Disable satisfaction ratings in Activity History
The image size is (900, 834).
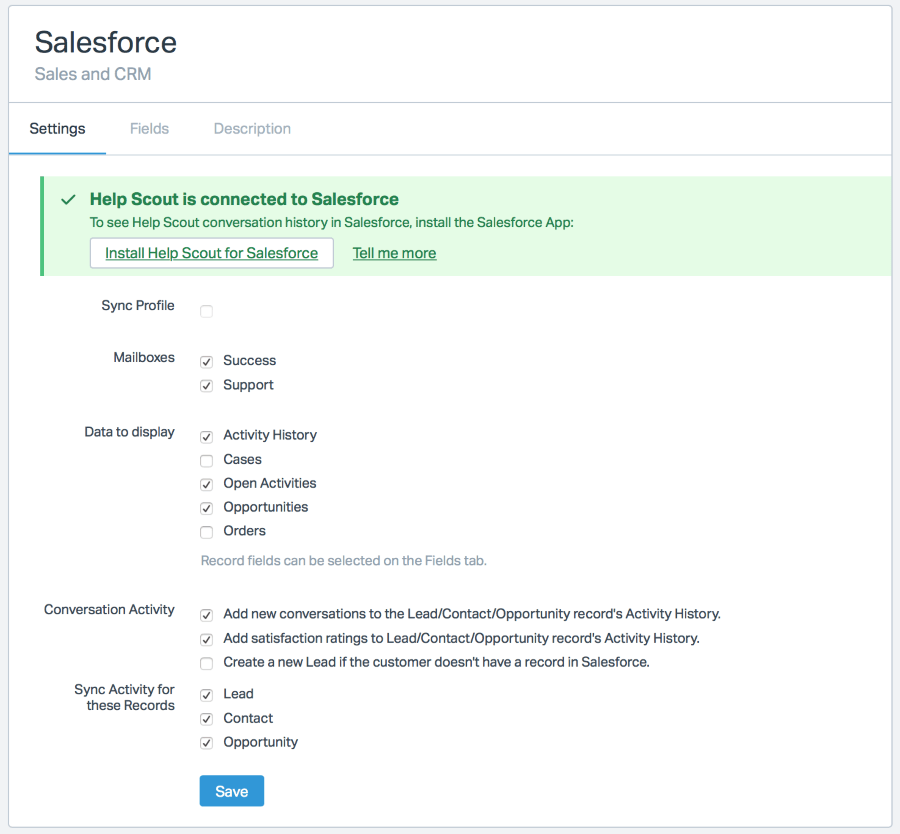pyautogui.click(x=206, y=639)
